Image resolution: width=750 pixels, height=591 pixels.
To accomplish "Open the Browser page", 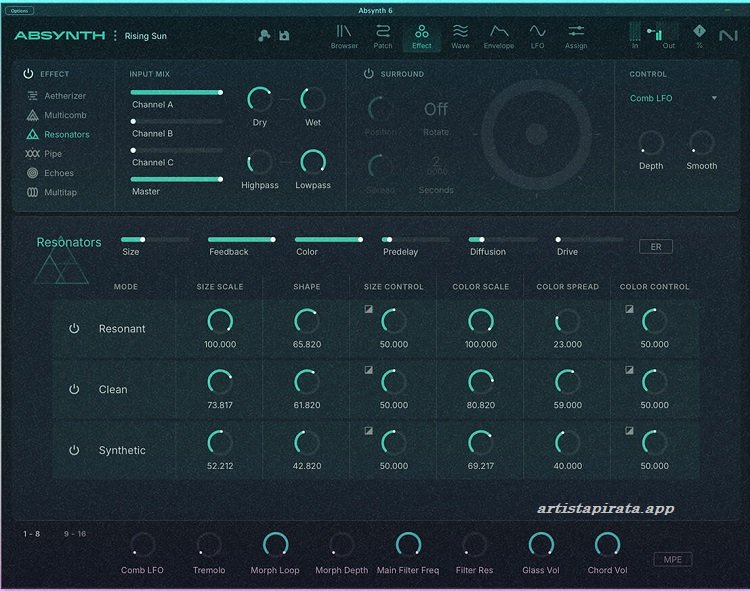I will [344, 37].
